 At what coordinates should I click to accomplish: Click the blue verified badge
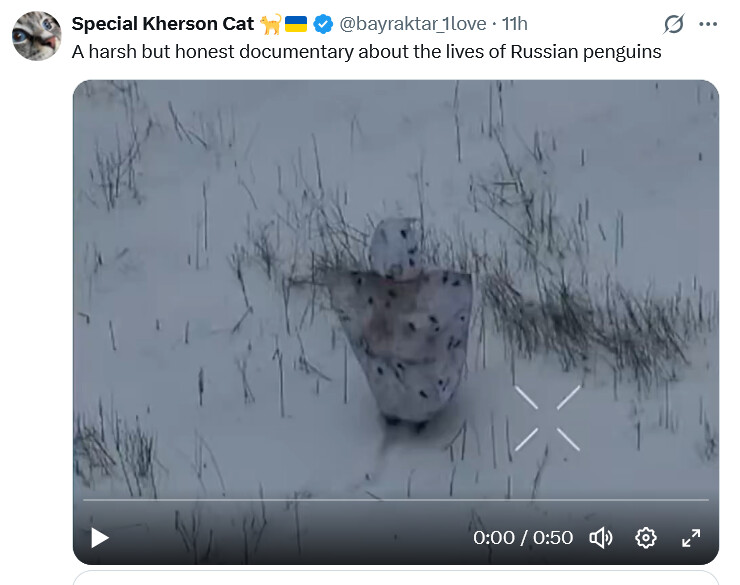point(324,23)
